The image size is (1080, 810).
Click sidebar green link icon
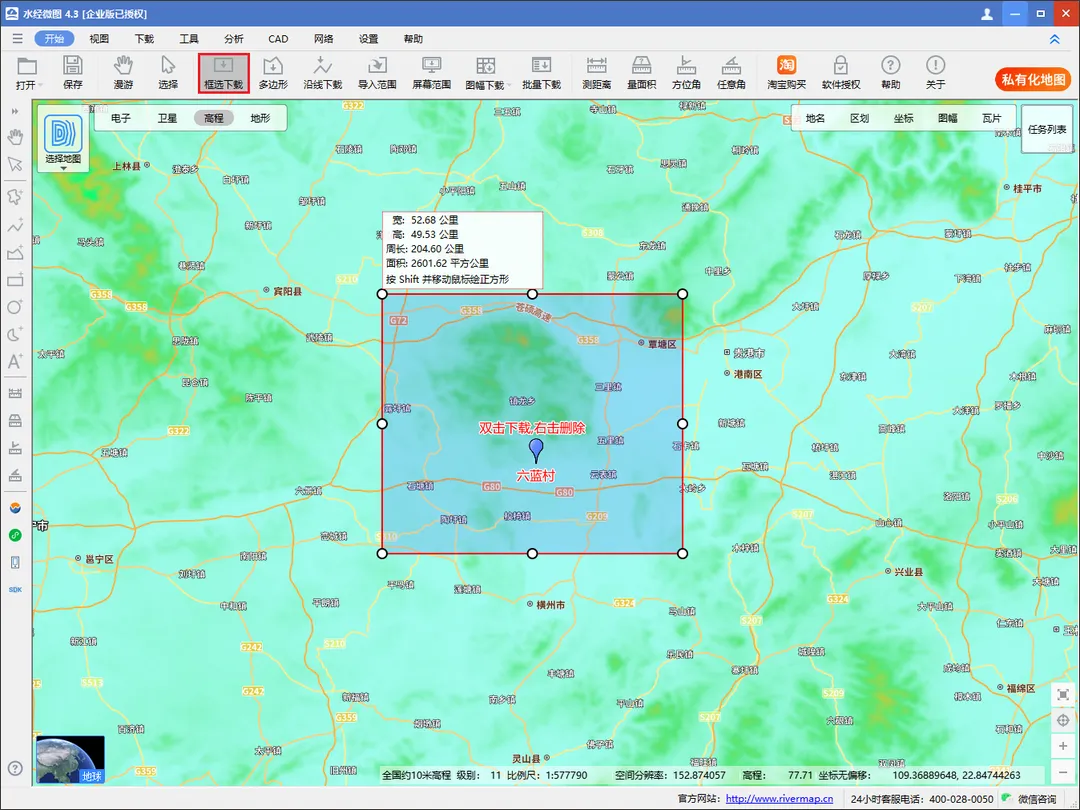(x=15, y=535)
